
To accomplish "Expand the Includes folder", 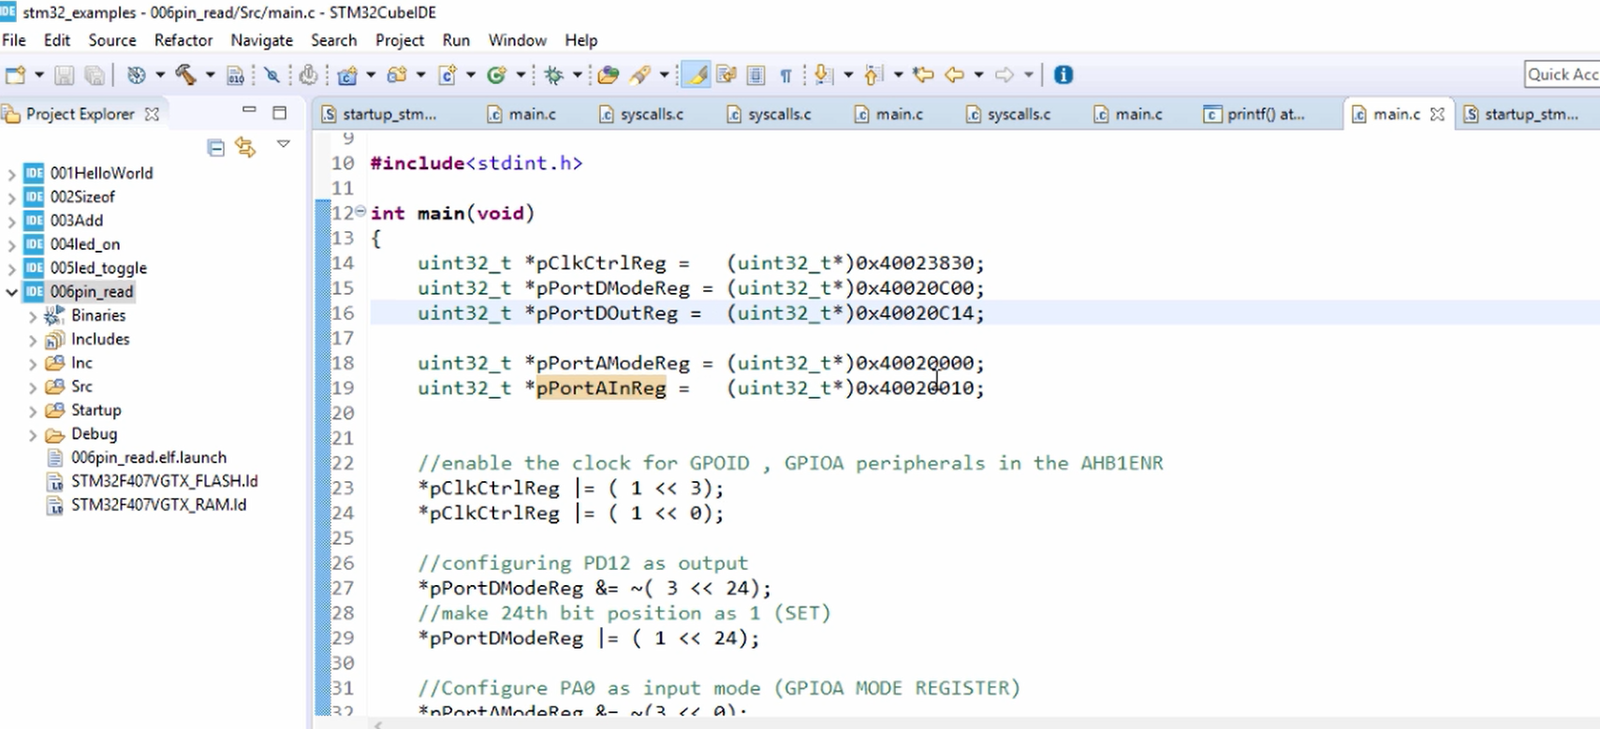I will (x=33, y=340).
